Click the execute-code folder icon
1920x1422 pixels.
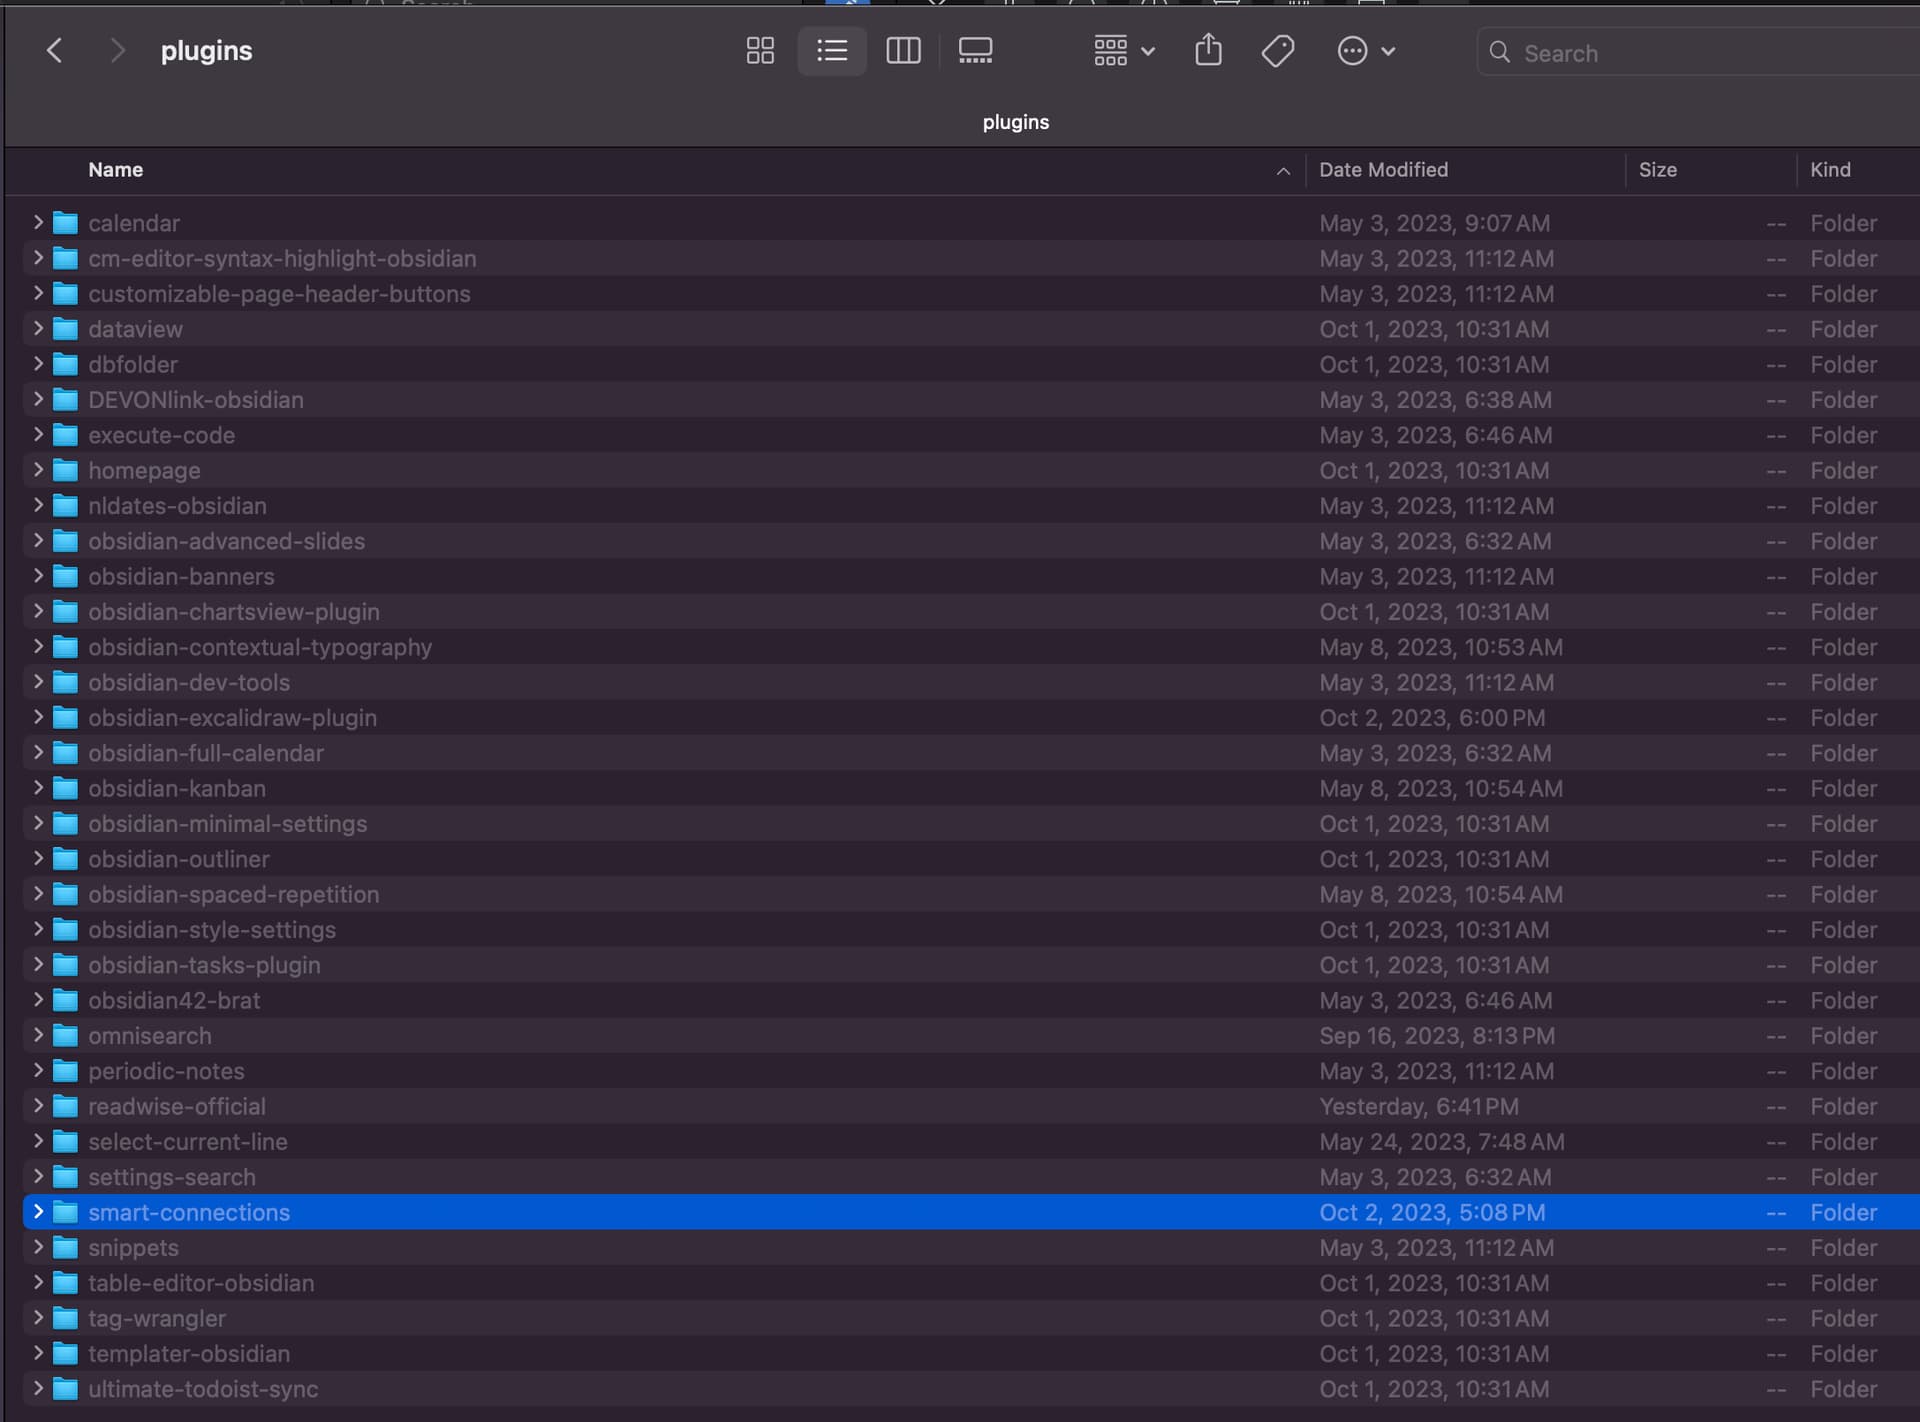tap(65, 435)
